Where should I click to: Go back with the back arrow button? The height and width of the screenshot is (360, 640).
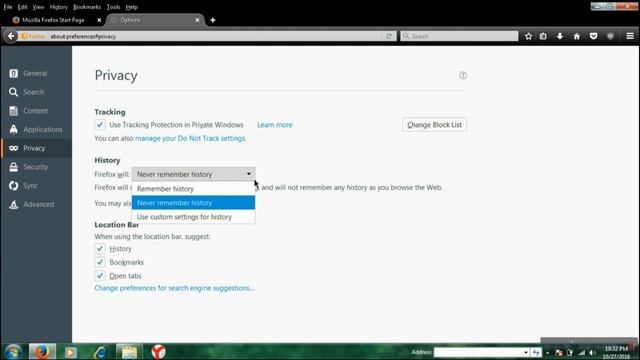(11, 36)
